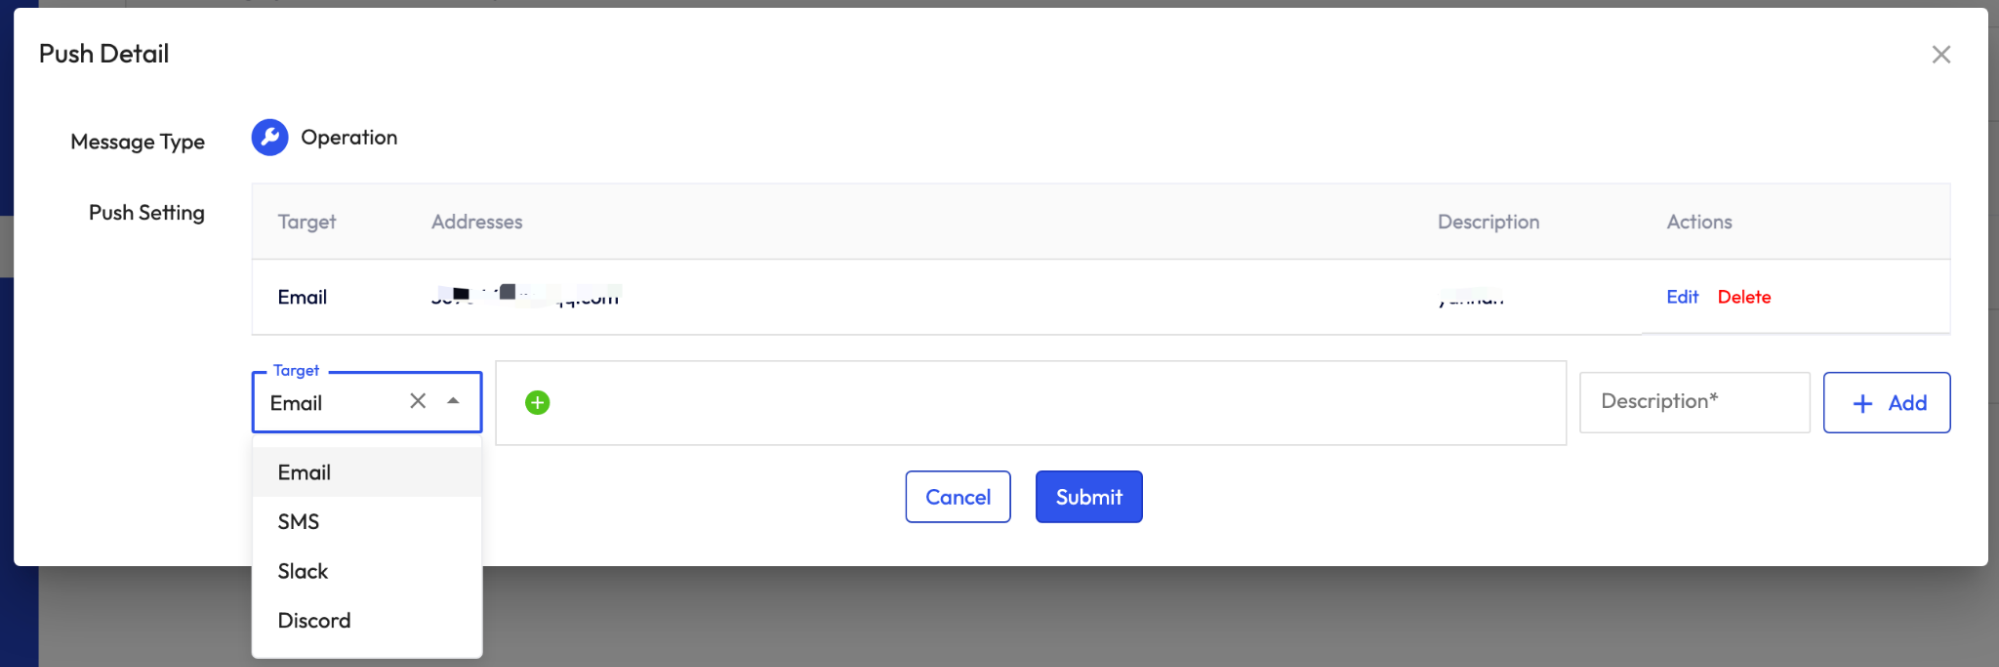Choose SMS from the Target options list
This screenshot has height=667, width=1999.
click(299, 522)
